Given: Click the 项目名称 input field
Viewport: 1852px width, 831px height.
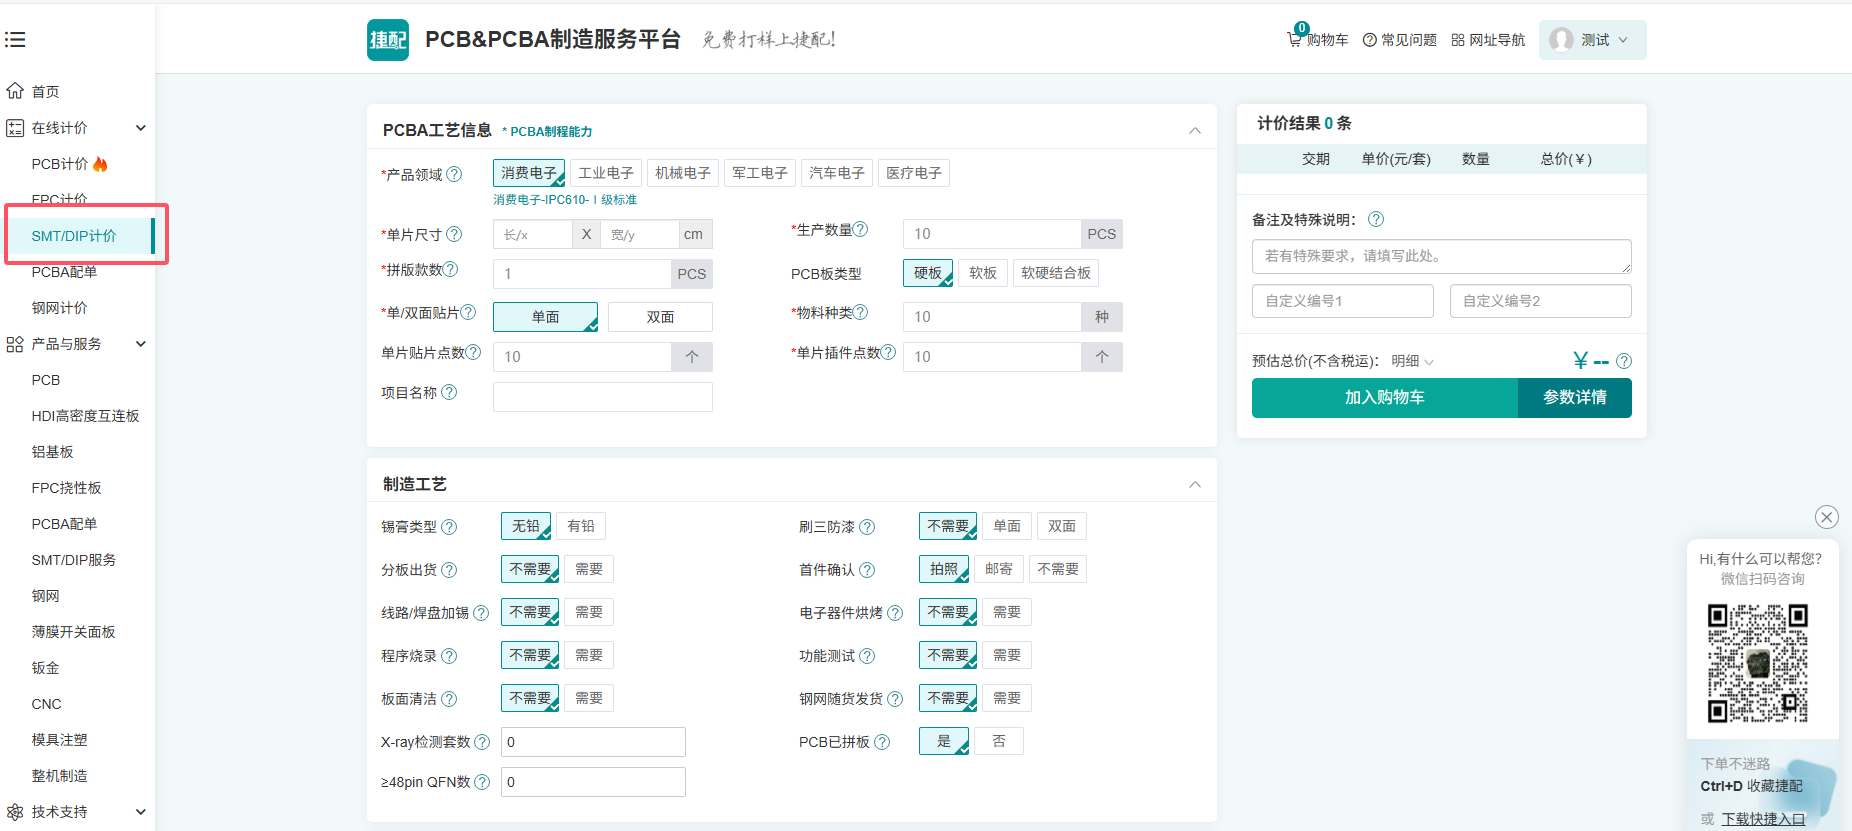Looking at the screenshot, I should (603, 397).
